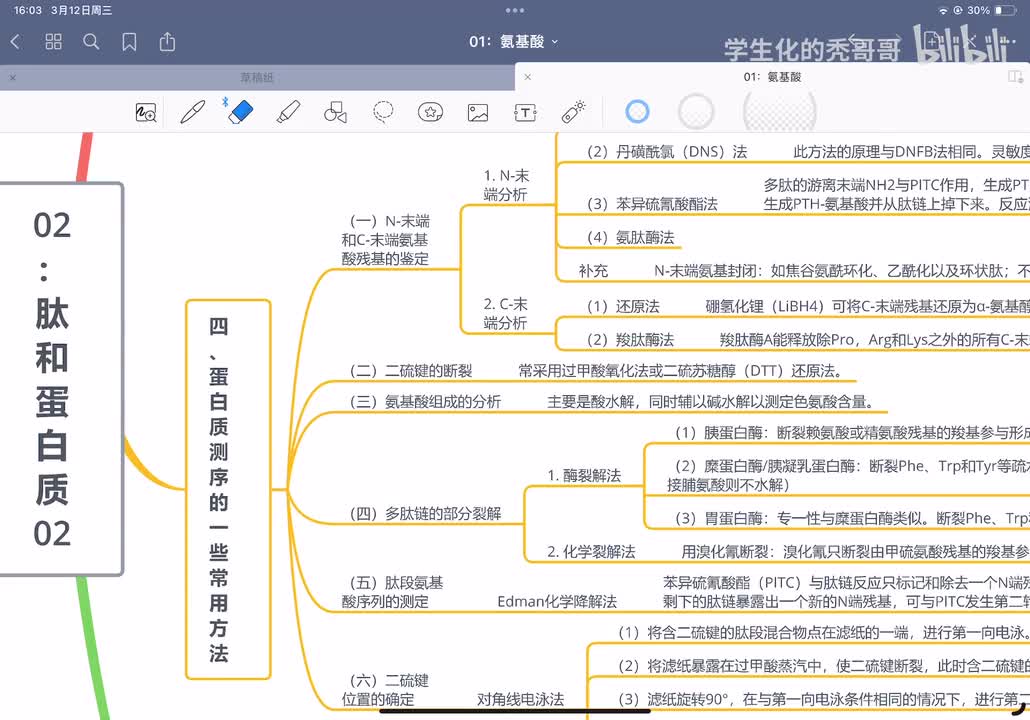Select the zoom window tool
1030x720 pixels.
tap(146, 113)
